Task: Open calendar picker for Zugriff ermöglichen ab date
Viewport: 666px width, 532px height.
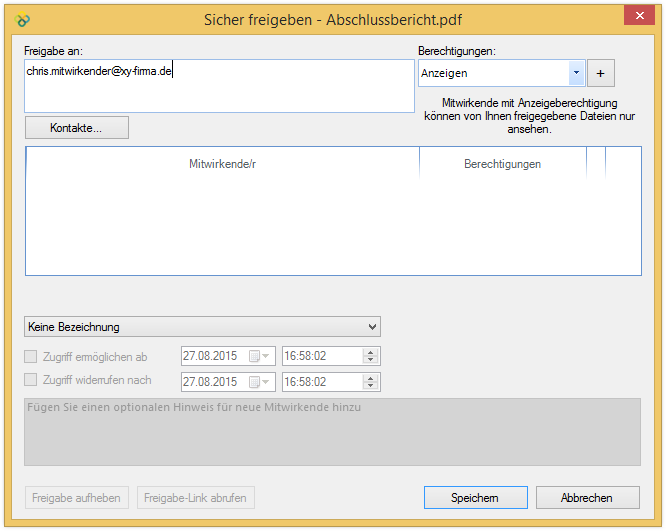Action: pos(259,356)
